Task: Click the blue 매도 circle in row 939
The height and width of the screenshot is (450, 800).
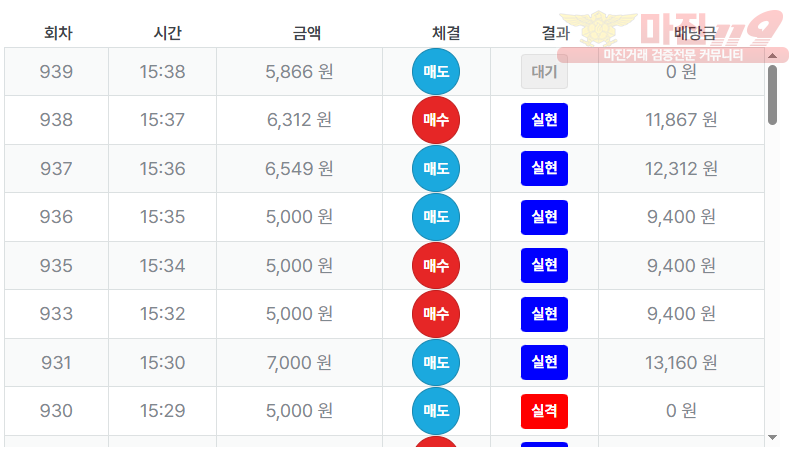Action: pos(436,72)
